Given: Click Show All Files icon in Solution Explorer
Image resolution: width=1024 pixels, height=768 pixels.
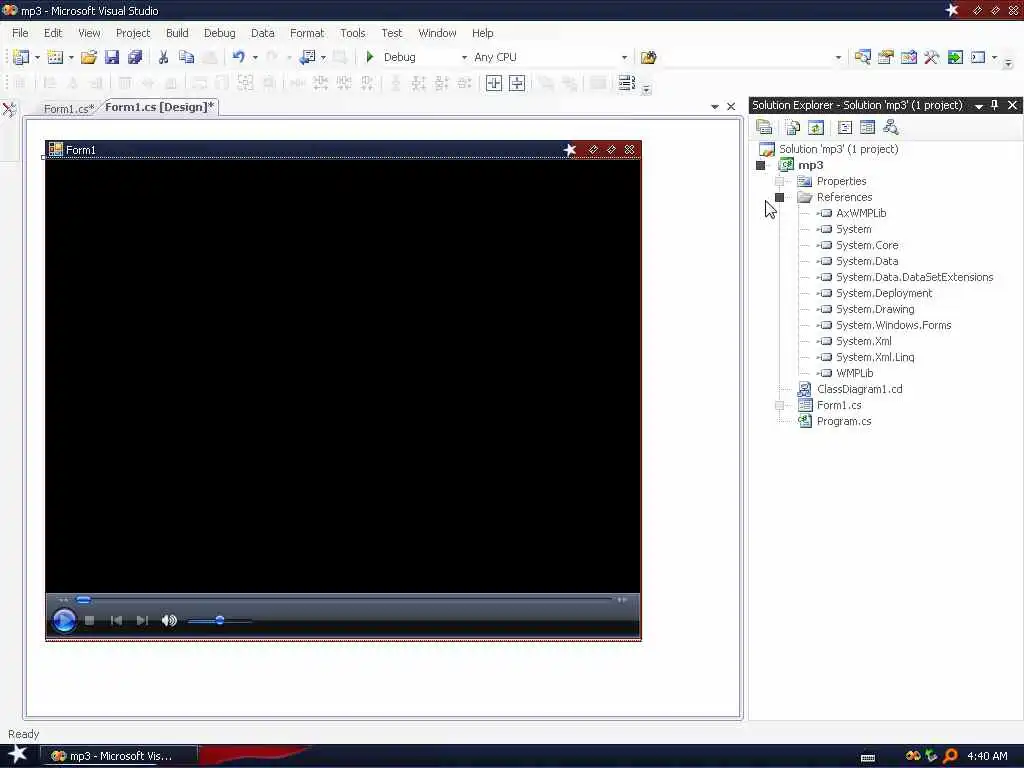Looking at the screenshot, I should tap(793, 127).
